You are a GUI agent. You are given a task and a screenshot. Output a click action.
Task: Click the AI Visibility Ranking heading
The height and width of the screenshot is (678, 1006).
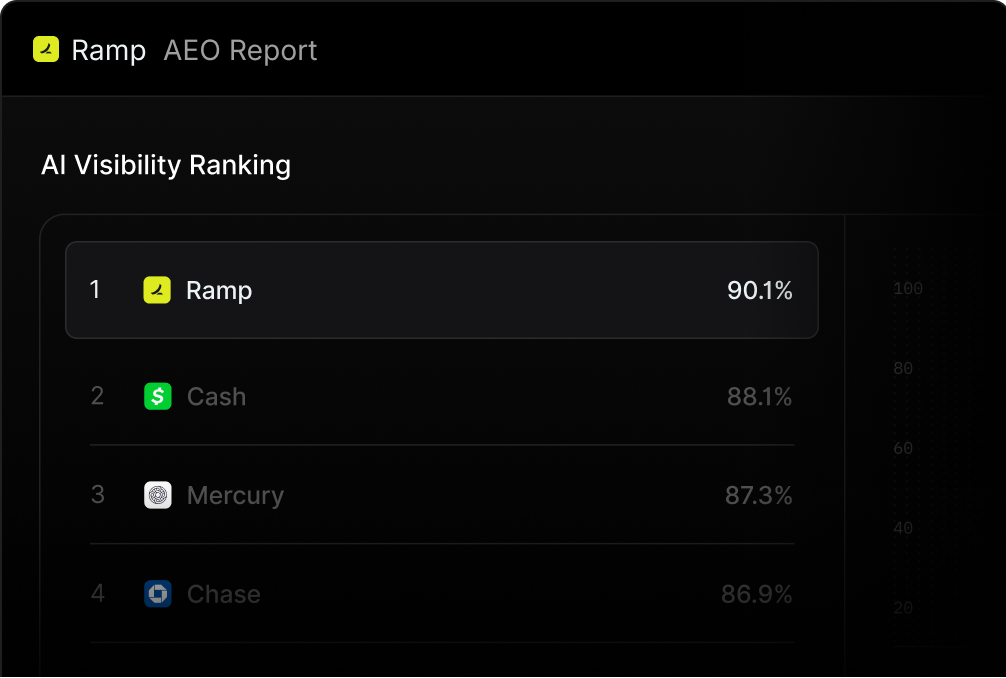[165, 165]
